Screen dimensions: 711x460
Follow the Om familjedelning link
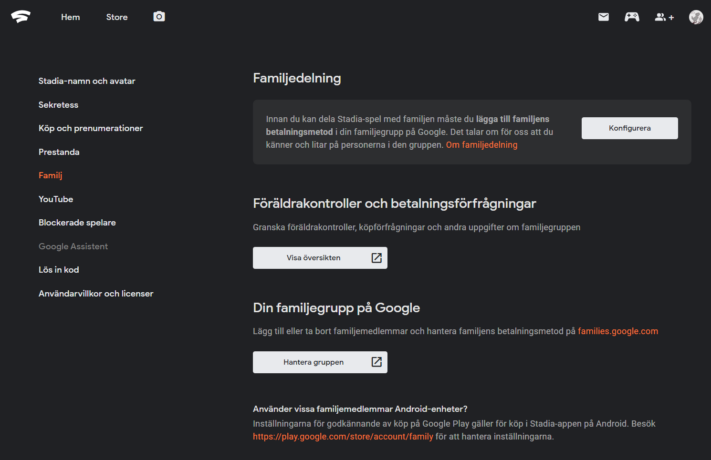pos(481,145)
